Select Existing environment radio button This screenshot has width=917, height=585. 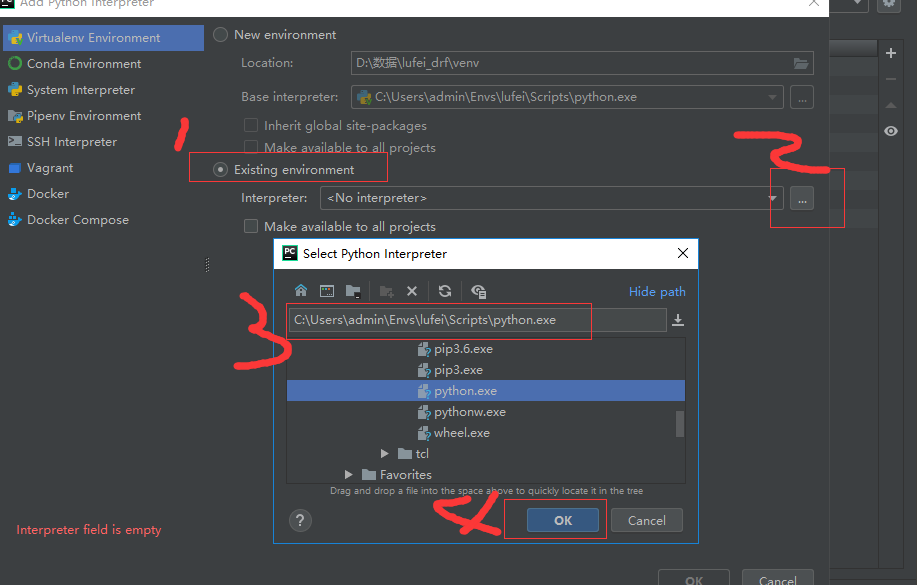pyautogui.click(x=220, y=170)
